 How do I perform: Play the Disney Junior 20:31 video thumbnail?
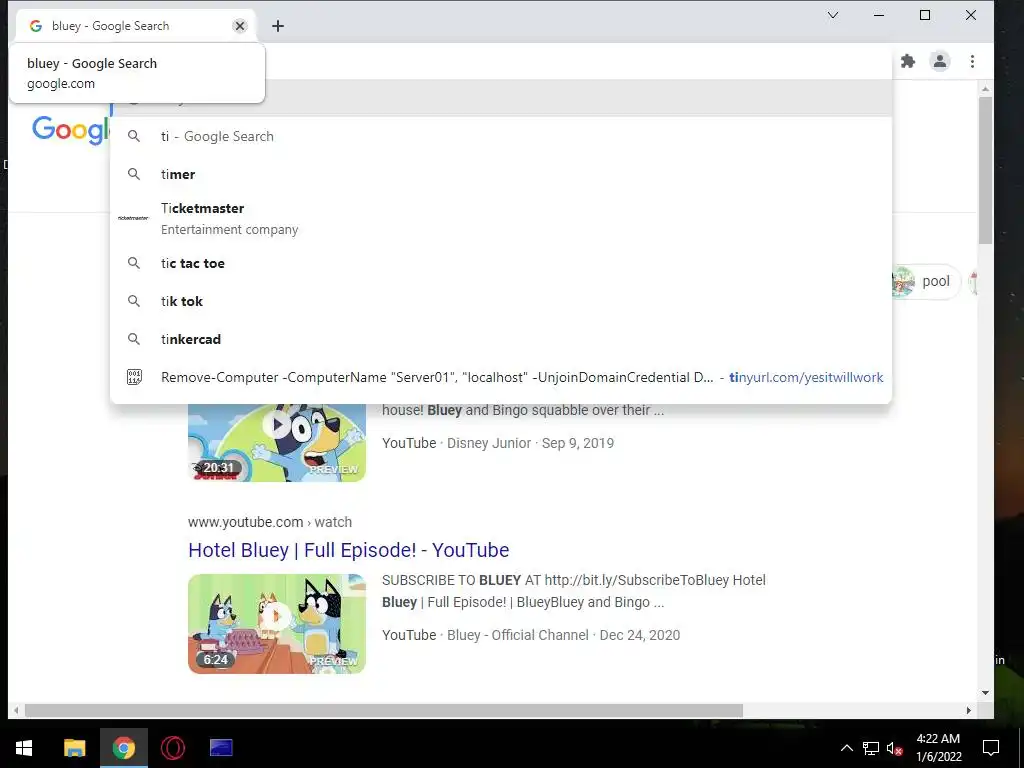pyautogui.click(x=277, y=443)
